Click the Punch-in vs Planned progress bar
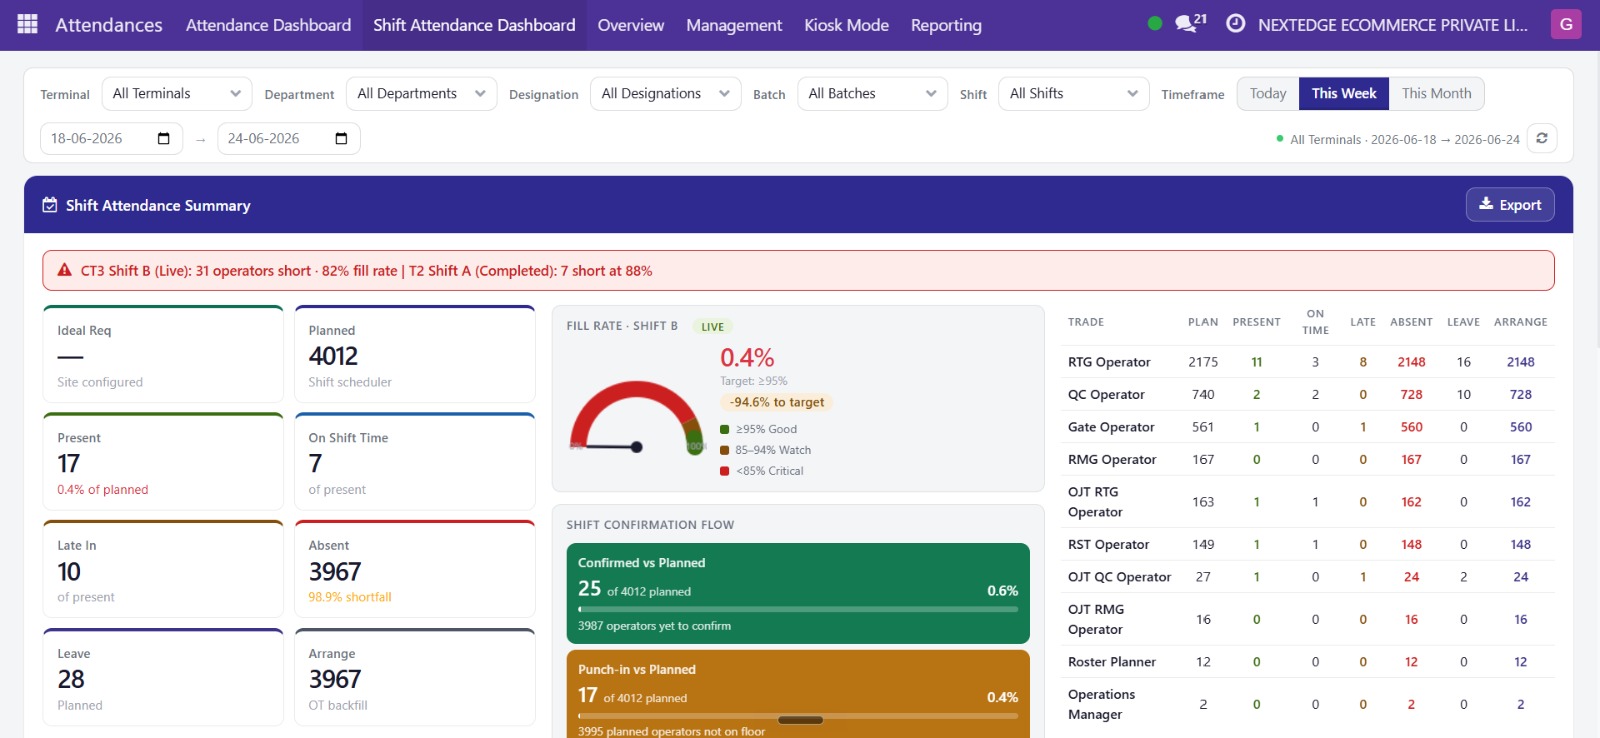The image size is (1600, 738). point(798,716)
